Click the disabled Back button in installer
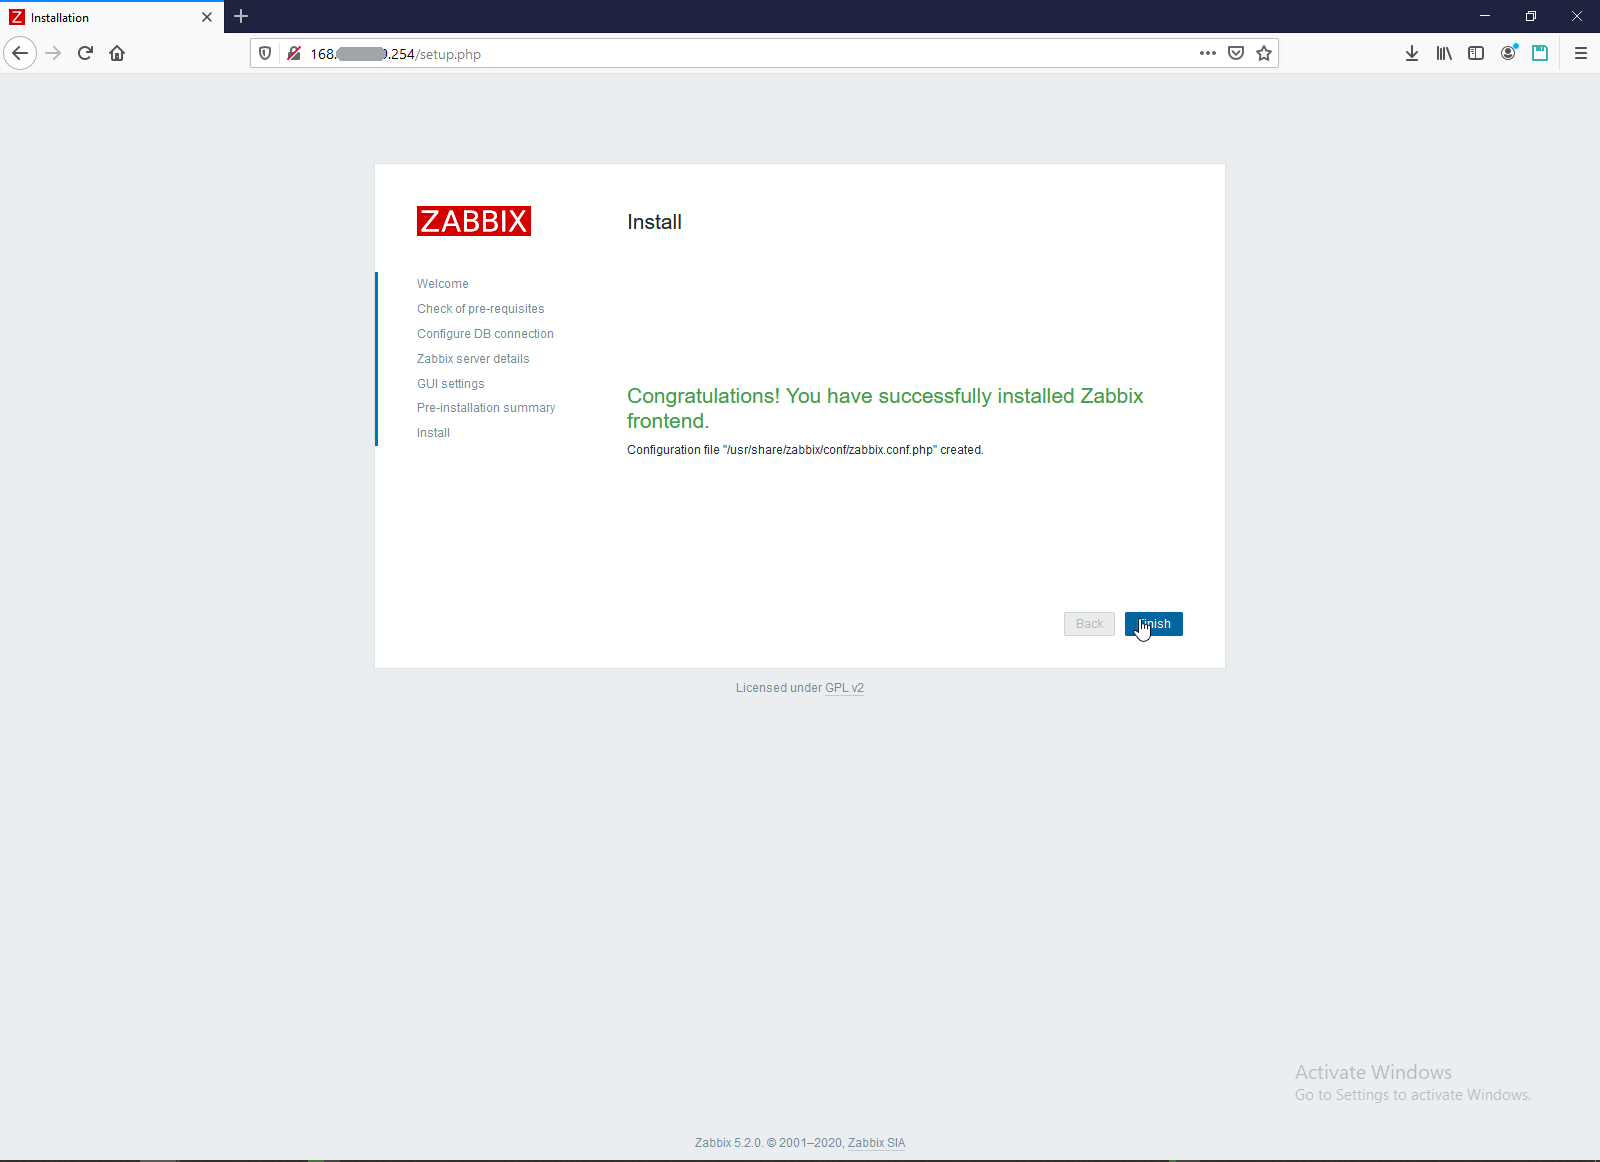 pos(1089,624)
